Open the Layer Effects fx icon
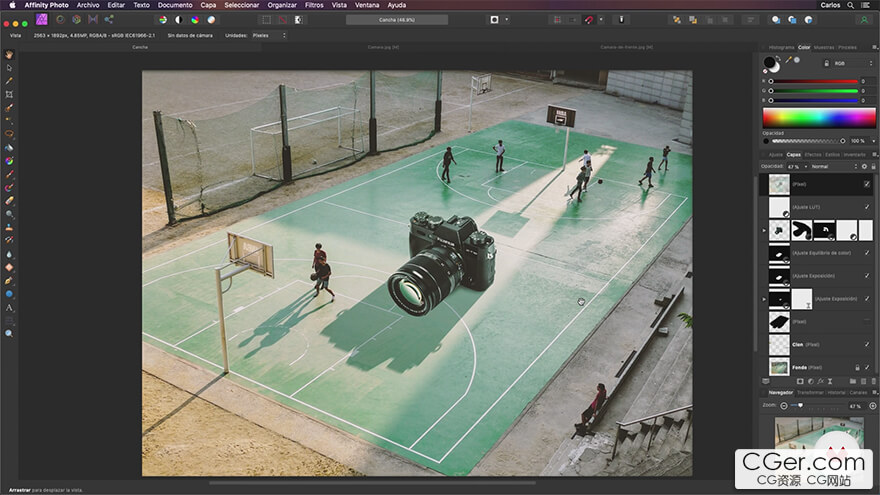880x495 pixels. coord(821,381)
